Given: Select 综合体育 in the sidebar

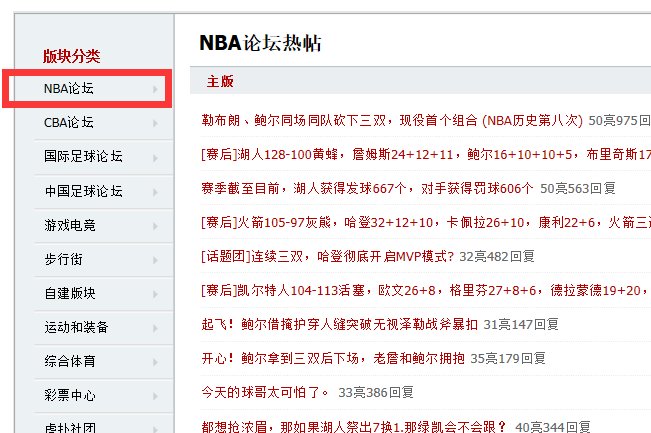Looking at the screenshot, I should [70, 361].
